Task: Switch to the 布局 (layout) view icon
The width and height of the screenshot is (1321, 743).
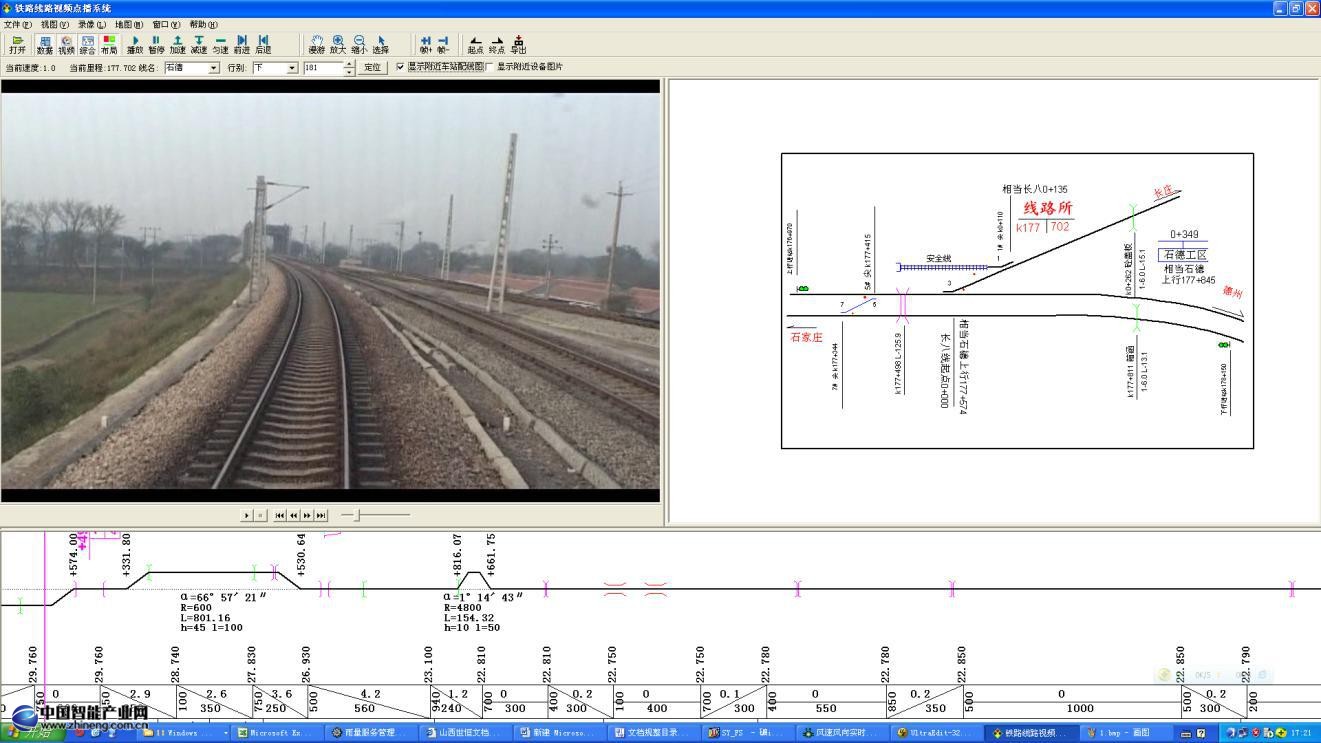Action: [108, 44]
